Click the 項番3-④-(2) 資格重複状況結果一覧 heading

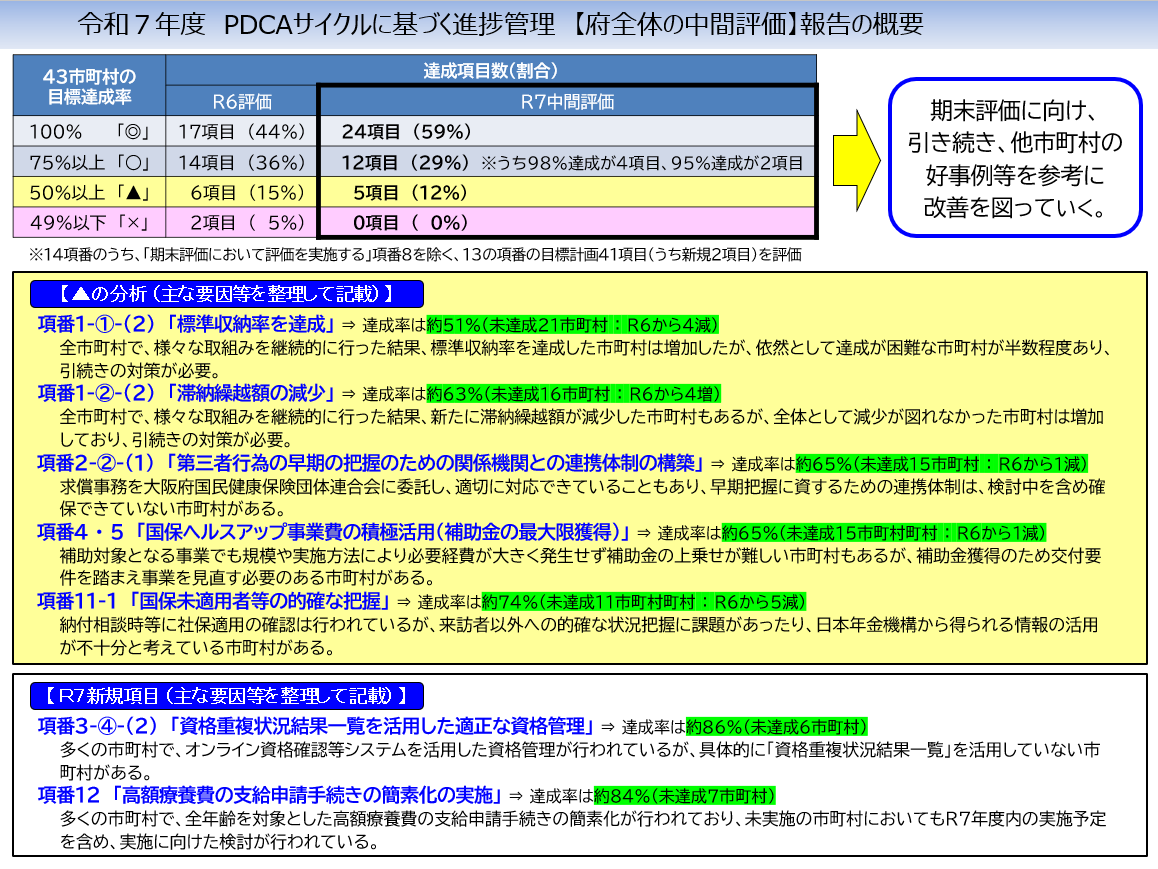[x=316, y=725]
